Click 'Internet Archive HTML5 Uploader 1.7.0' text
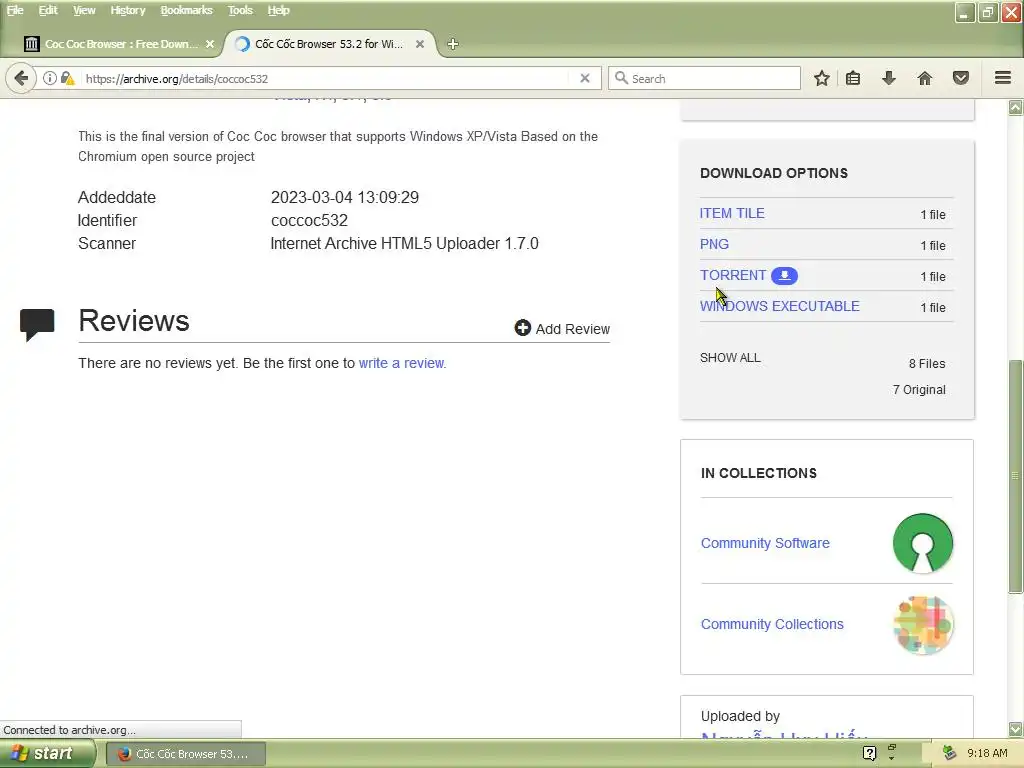This screenshot has height=768, width=1024. pos(404,244)
